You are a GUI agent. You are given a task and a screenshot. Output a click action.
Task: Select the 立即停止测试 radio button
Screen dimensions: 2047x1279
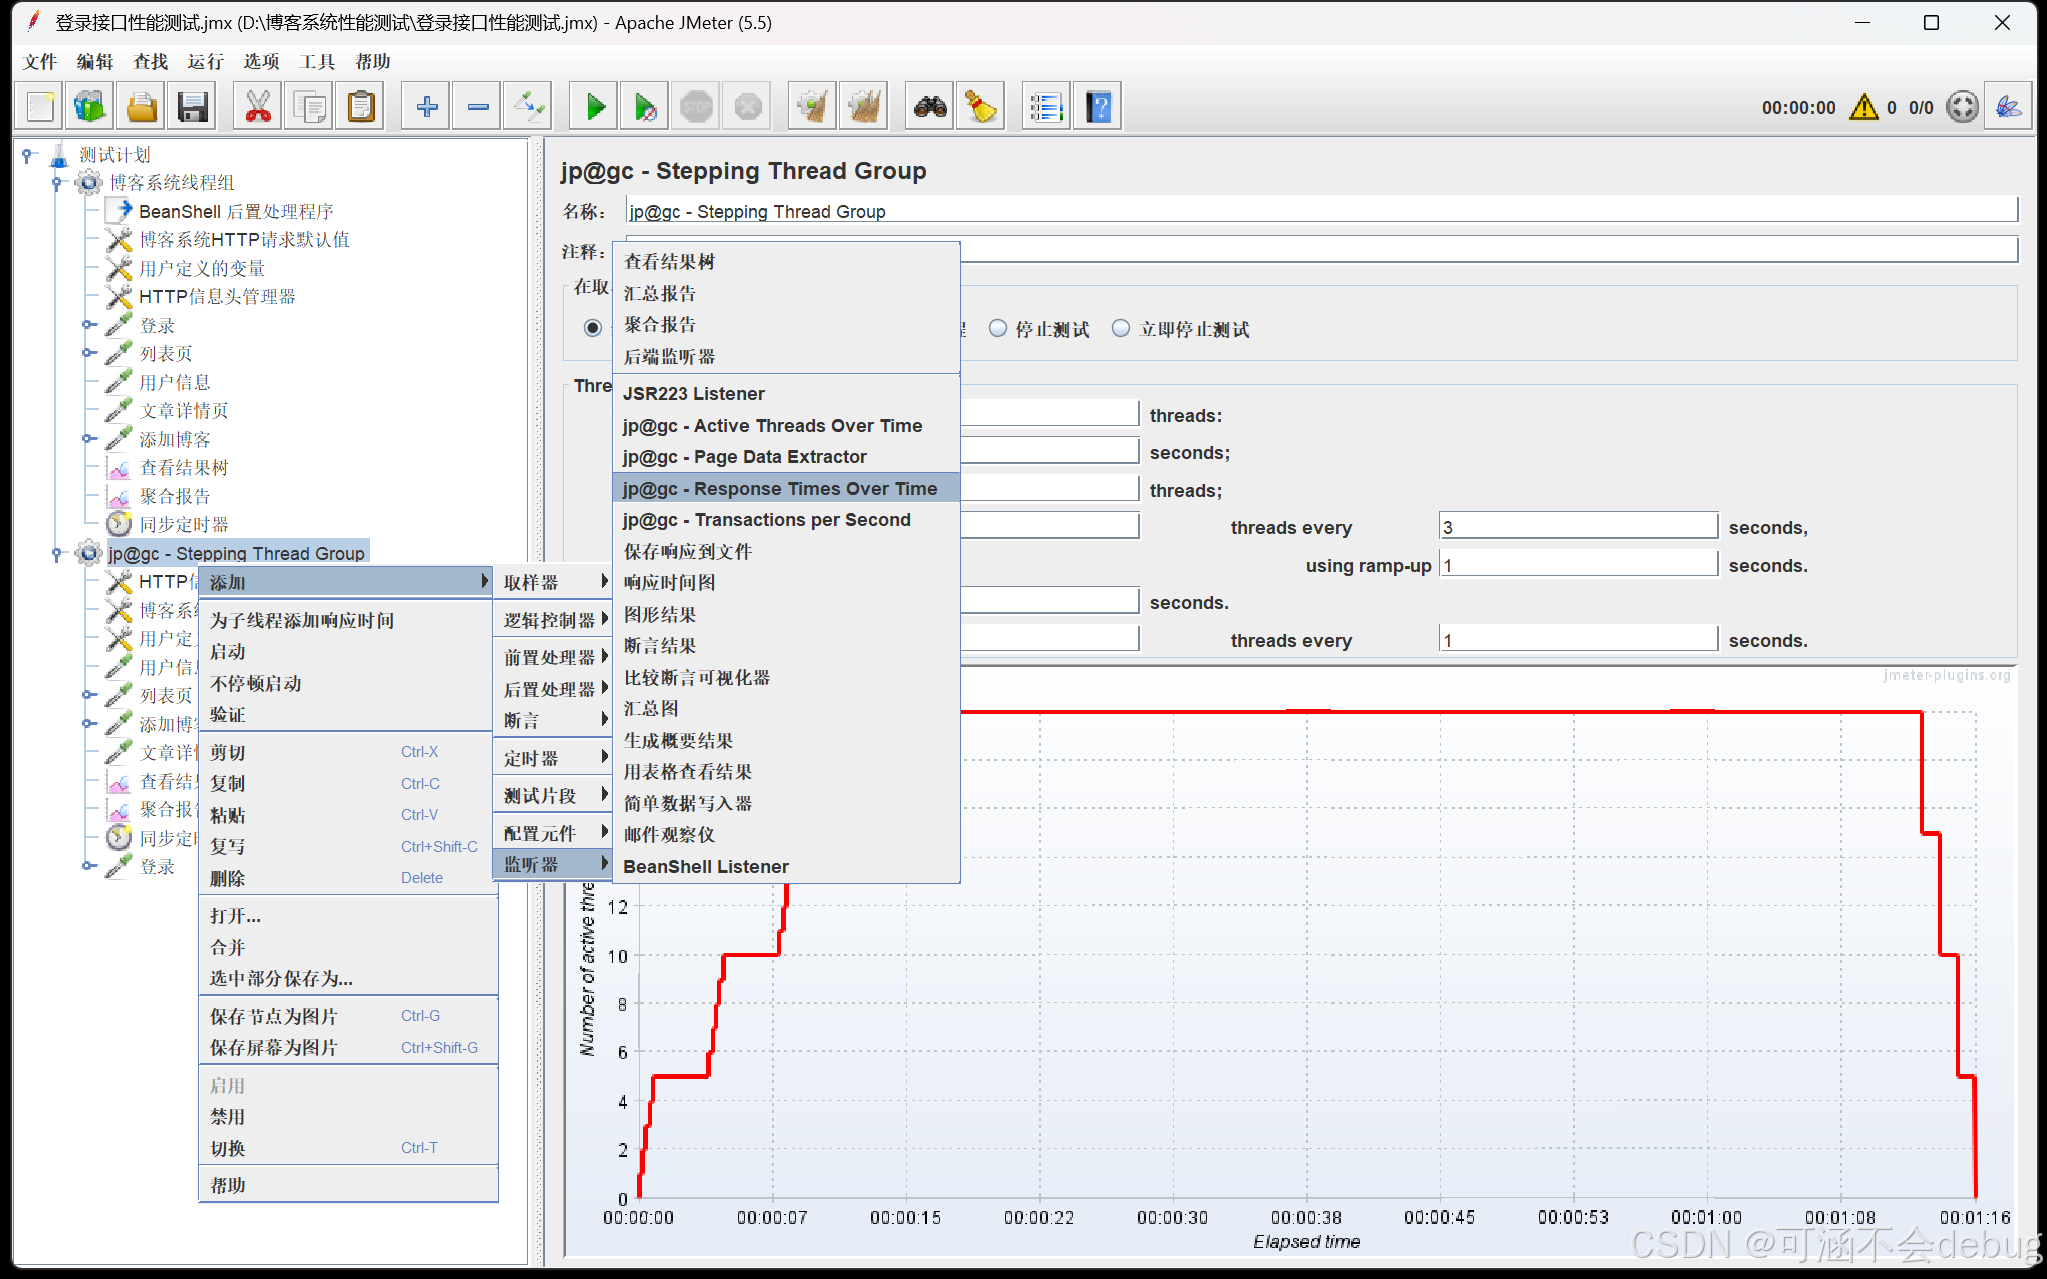1122,329
